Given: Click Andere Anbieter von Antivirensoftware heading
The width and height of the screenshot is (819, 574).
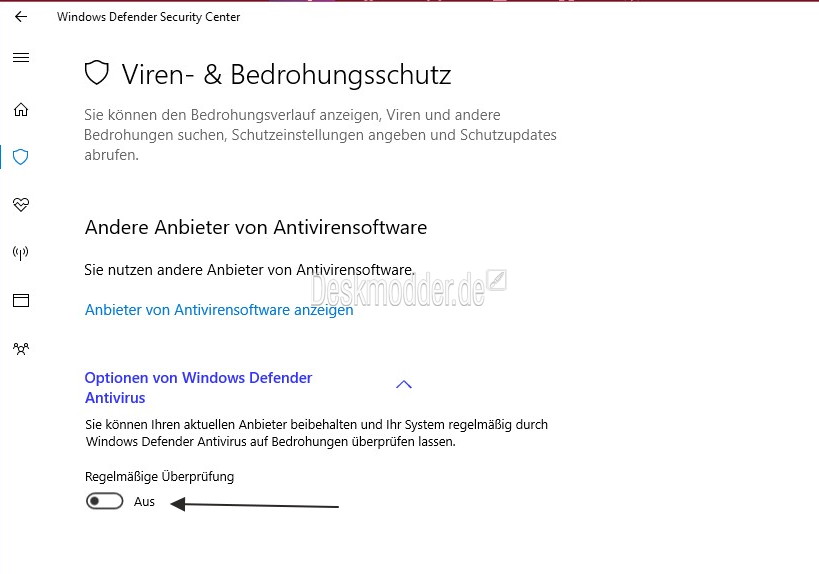Looking at the screenshot, I should (x=256, y=227).
